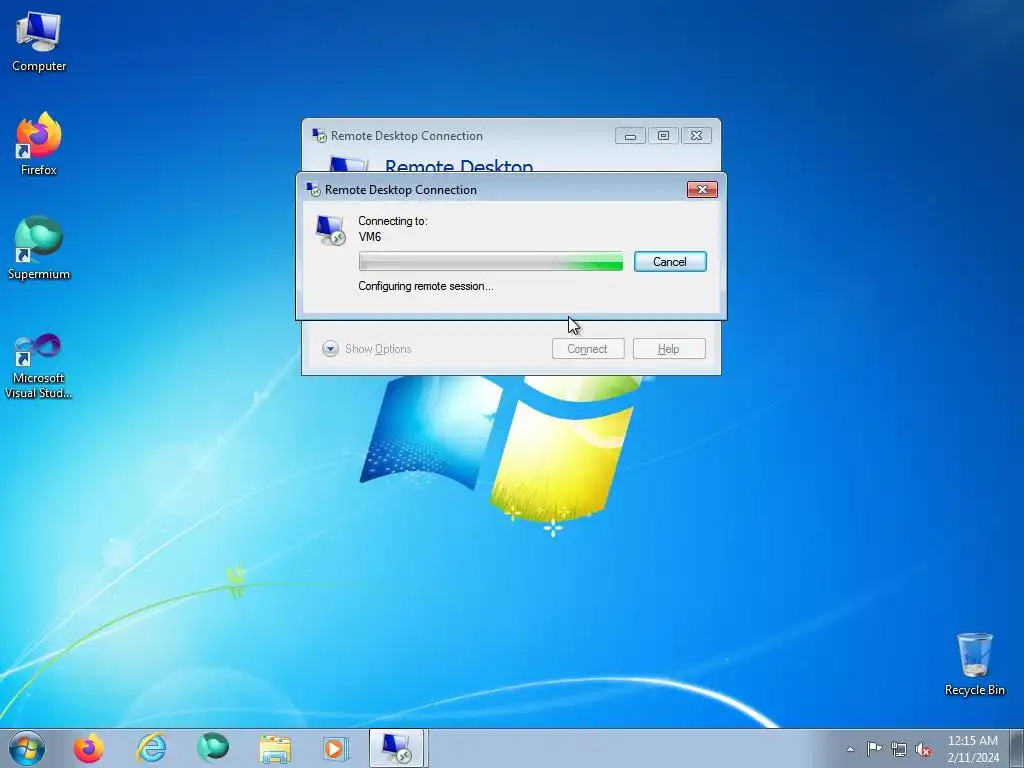Viewport: 1024px width, 768px height.
Task: Select the Microsoft Visual Studio desktop shortcut
Action: 39,366
